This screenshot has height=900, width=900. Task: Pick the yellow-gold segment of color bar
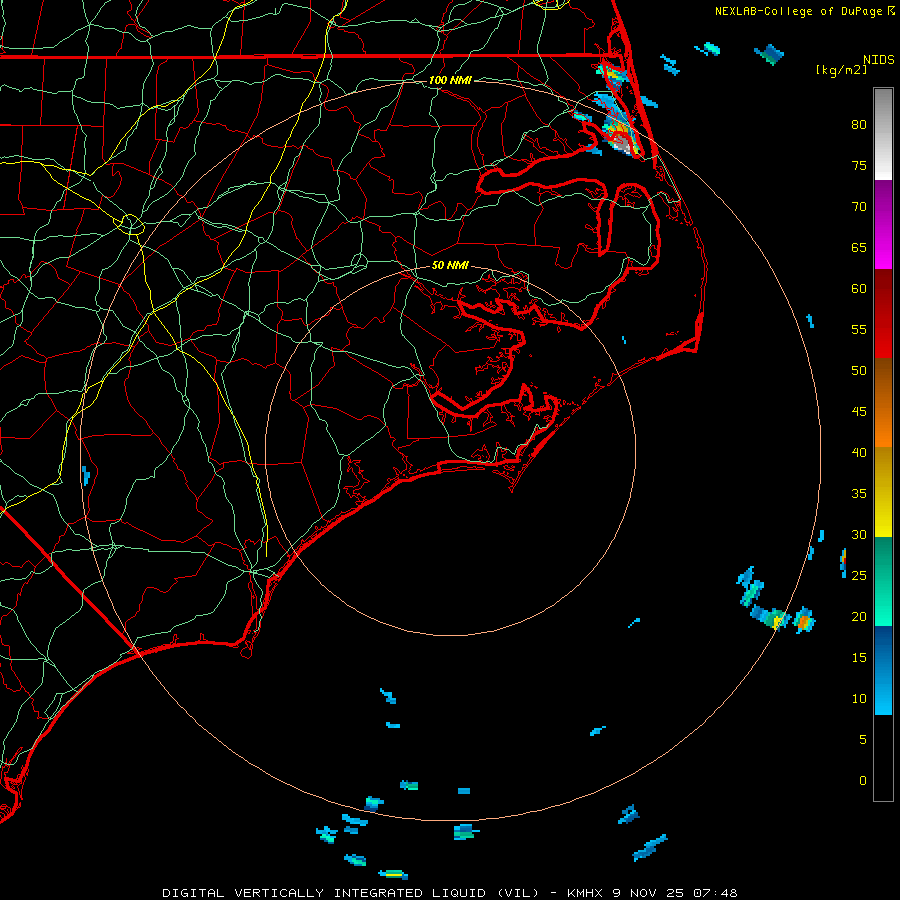[883, 492]
